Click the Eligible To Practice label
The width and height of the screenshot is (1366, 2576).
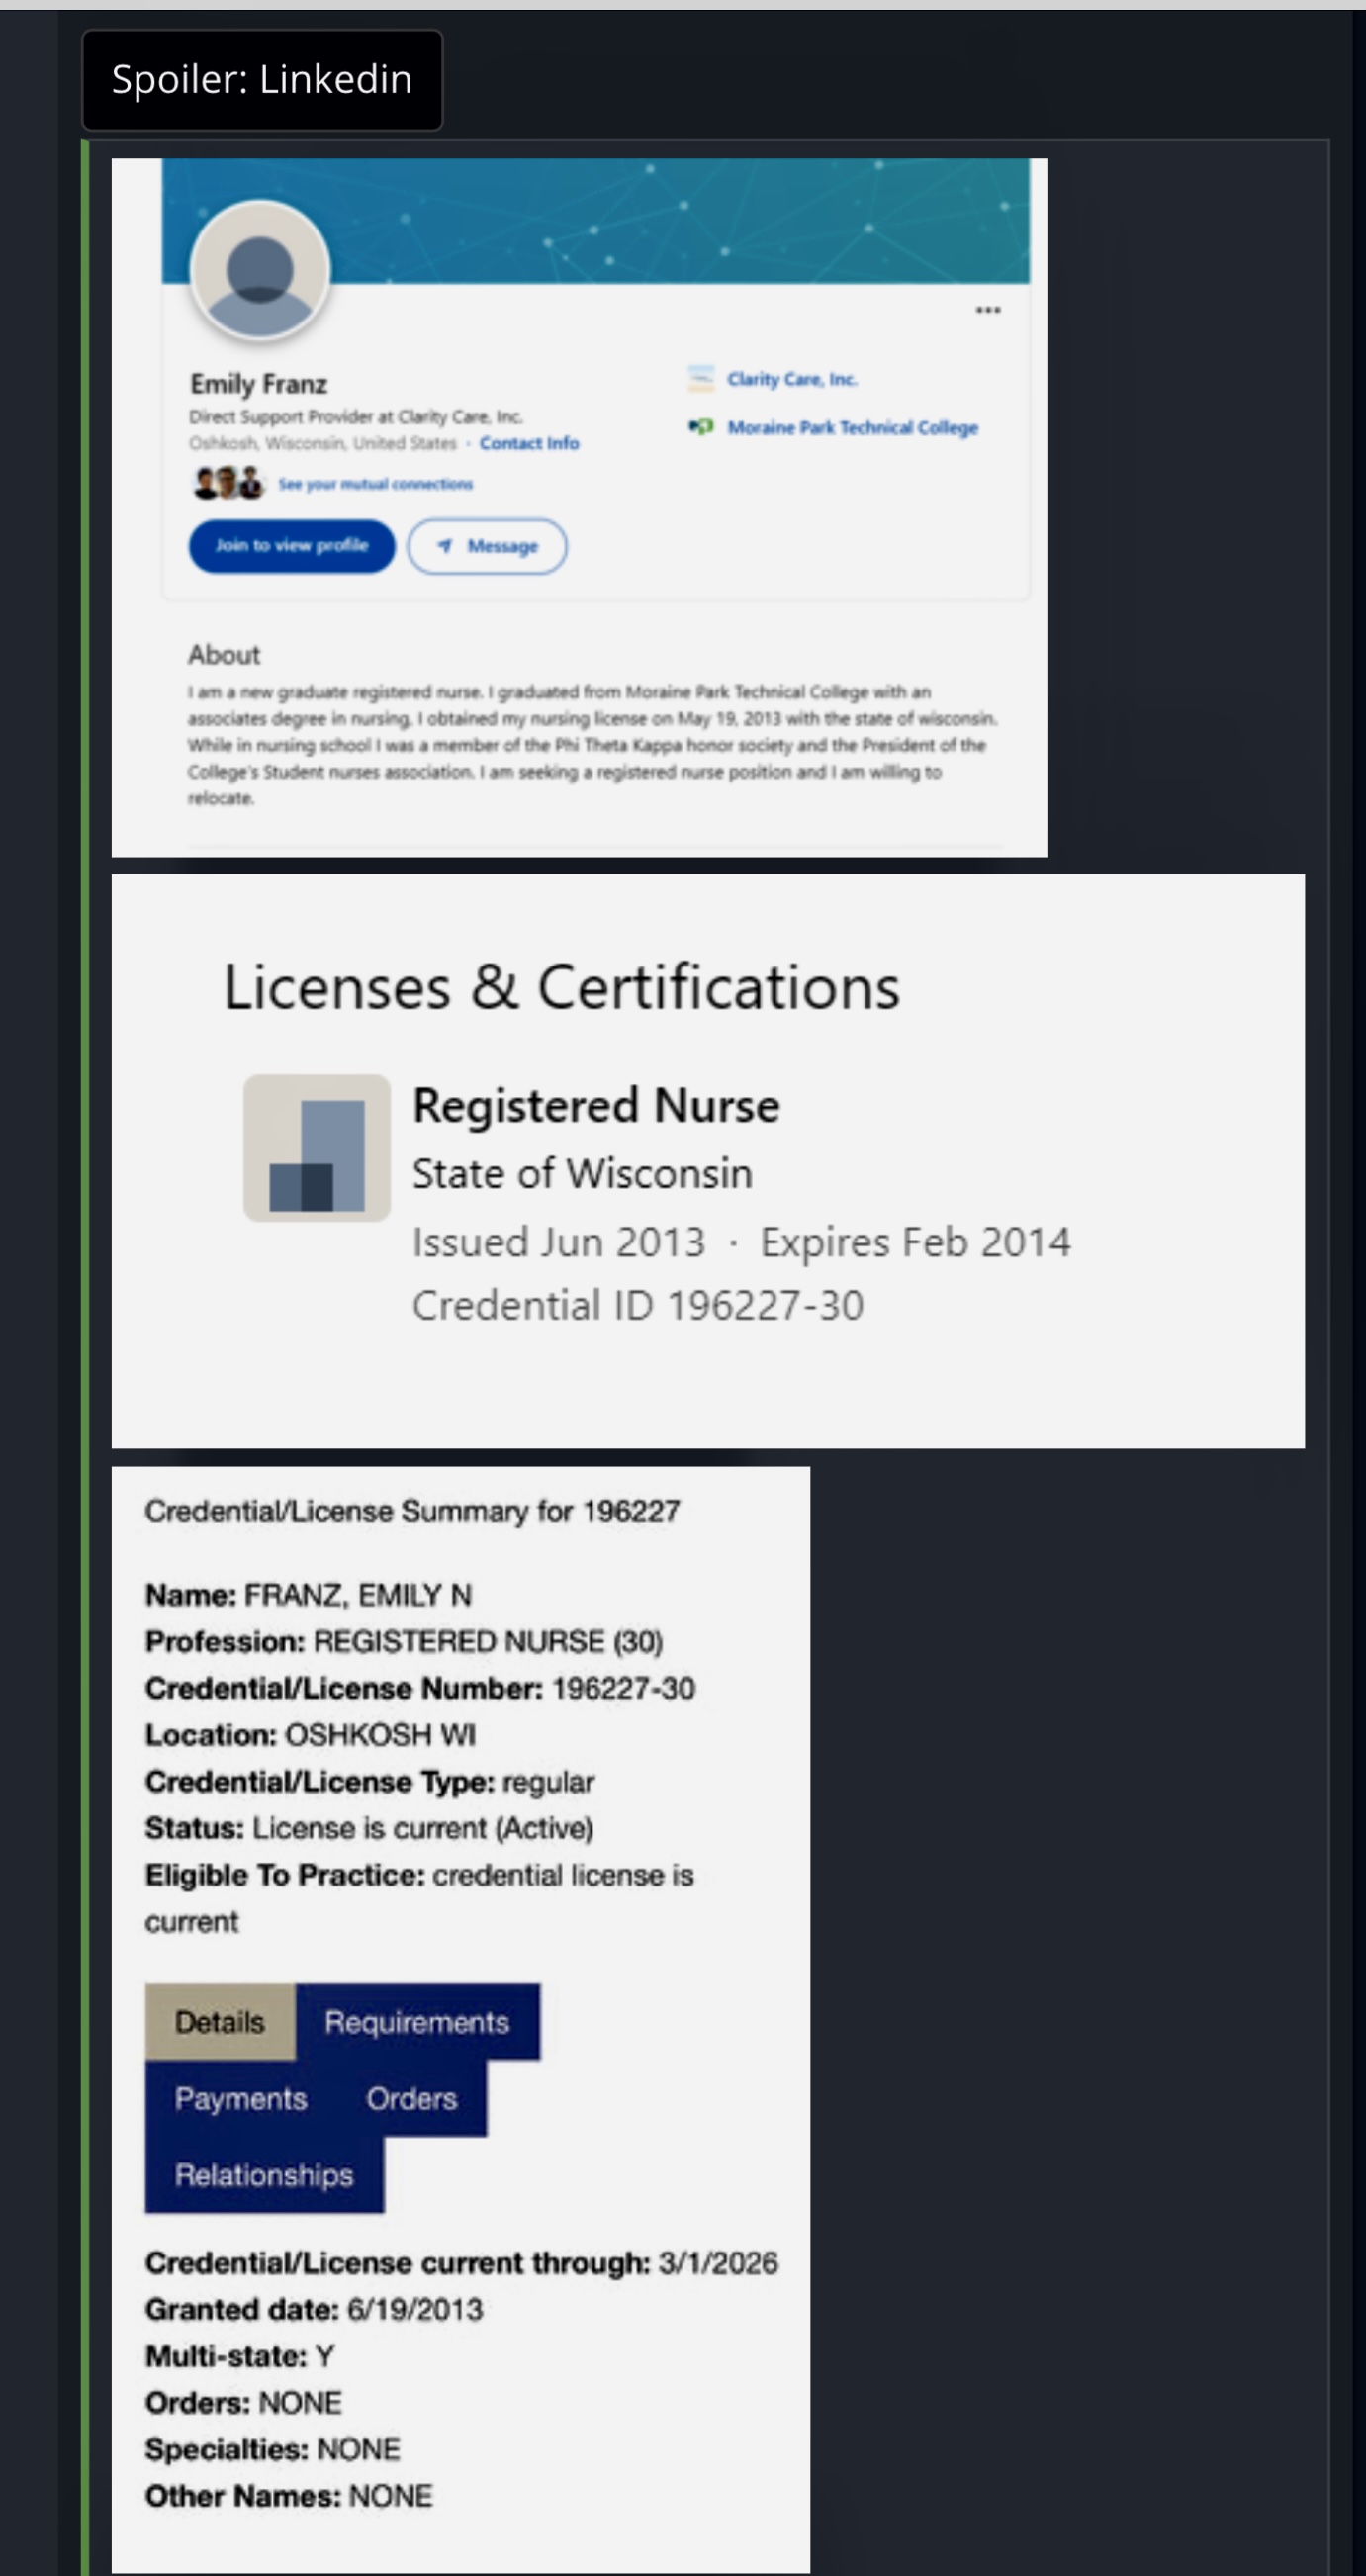[x=285, y=1875]
